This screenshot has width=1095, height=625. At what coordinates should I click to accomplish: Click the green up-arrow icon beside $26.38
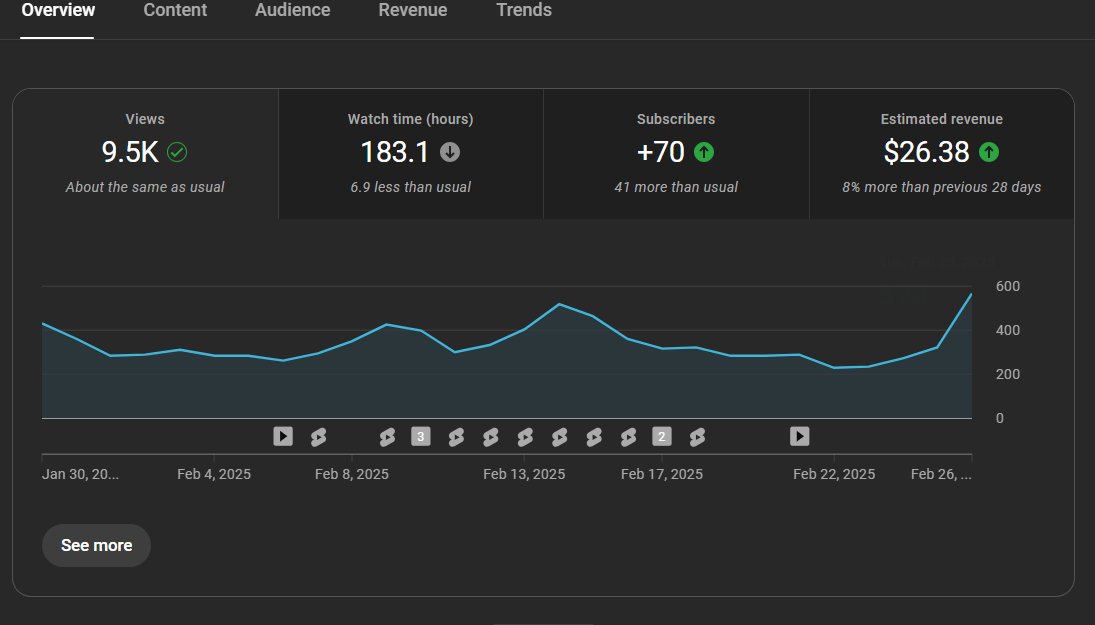[989, 152]
